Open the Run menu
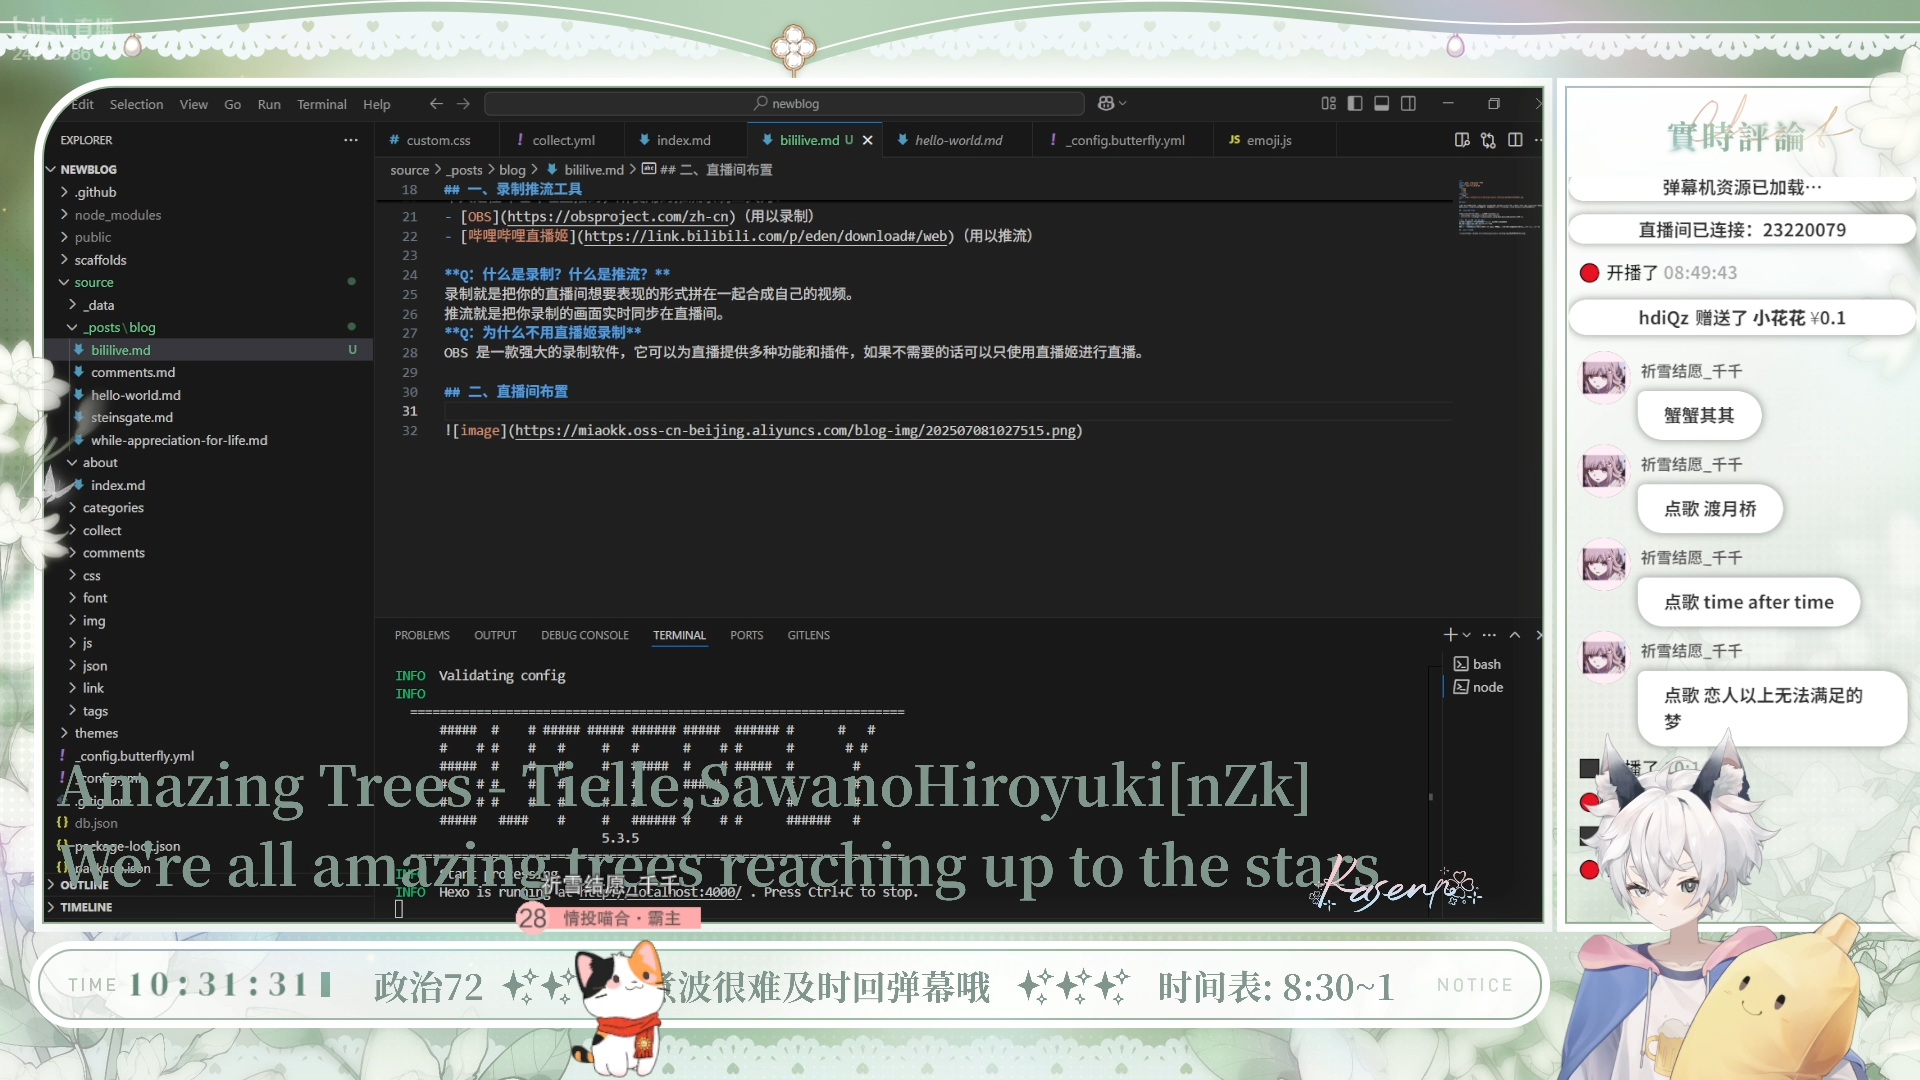Image resolution: width=1920 pixels, height=1080 pixels. pos(269,104)
